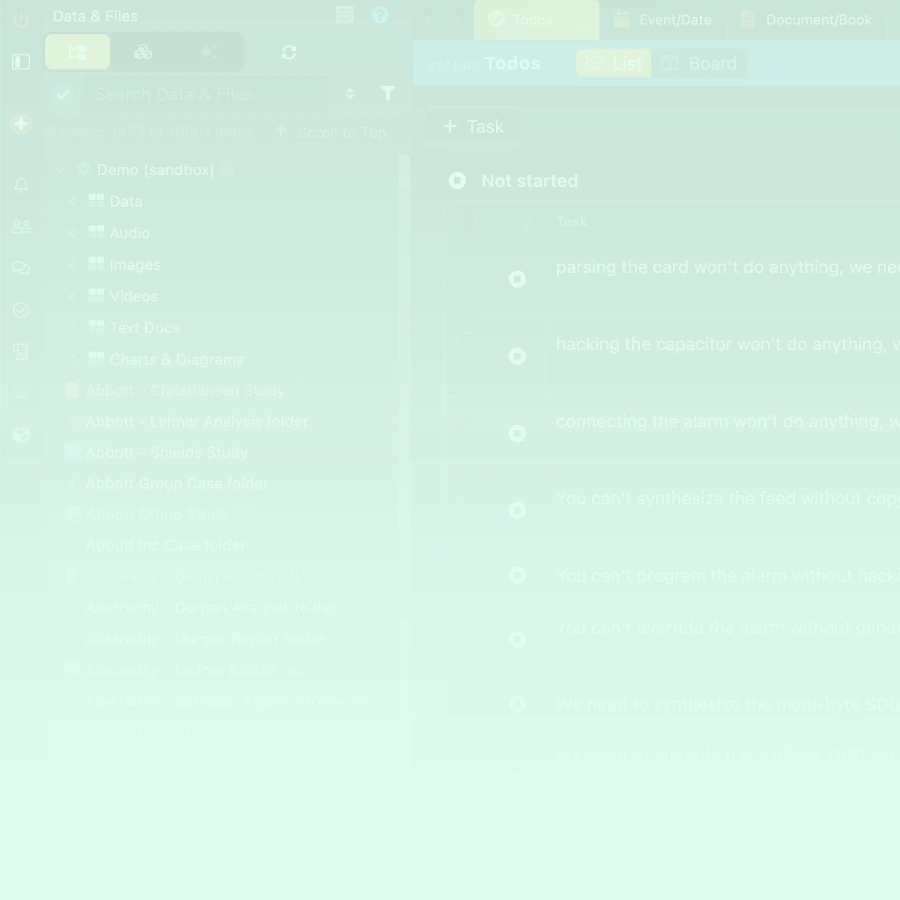Focus the Search Data & Files field
This screenshot has height=900, width=900.
pos(205,94)
